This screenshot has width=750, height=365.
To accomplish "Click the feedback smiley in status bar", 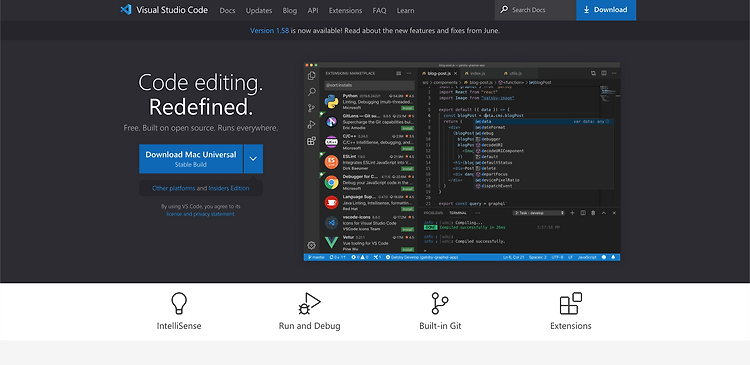I will pyautogui.click(x=604, y=257).
